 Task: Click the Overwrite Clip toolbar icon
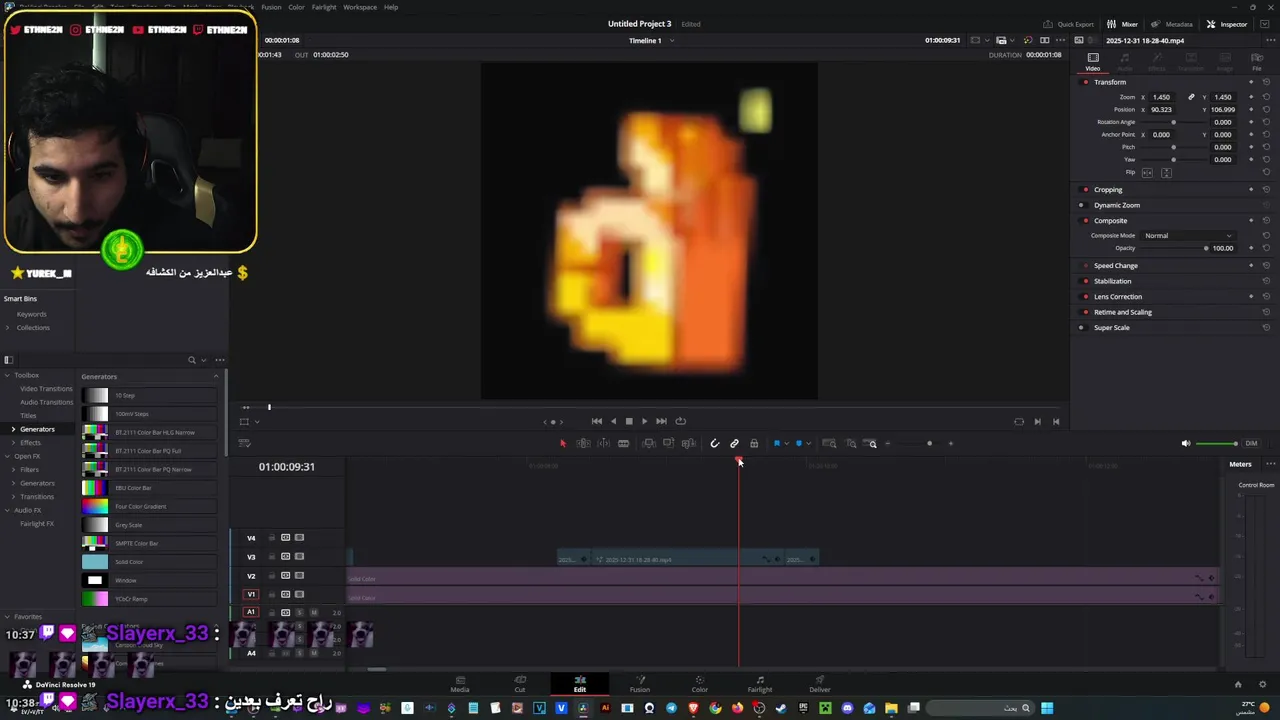coord(668,443)
